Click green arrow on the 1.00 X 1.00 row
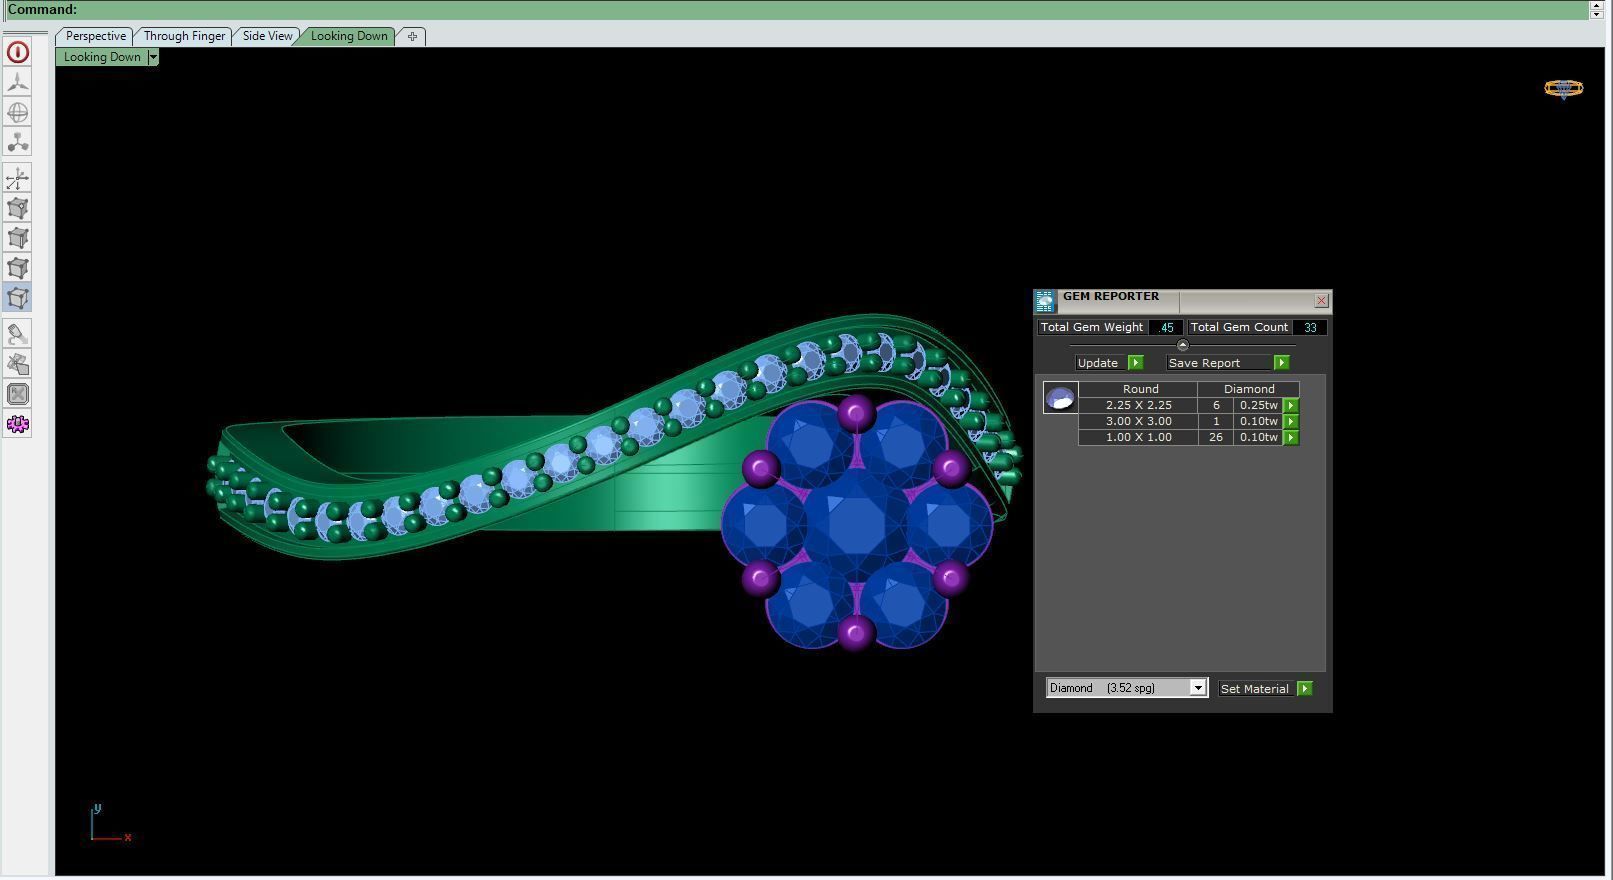 click(x=1291, y=438)
